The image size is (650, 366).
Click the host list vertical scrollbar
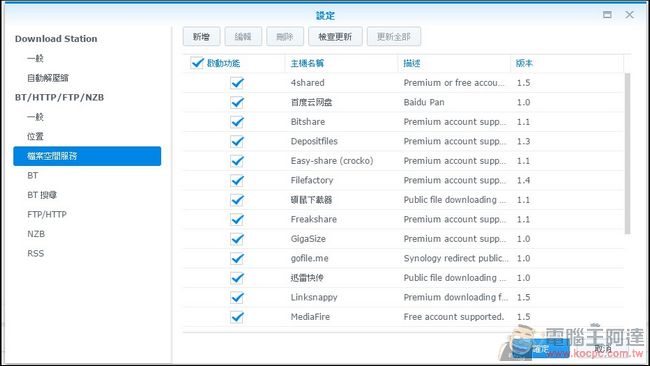pyautogui.click(x=628, y=153)
